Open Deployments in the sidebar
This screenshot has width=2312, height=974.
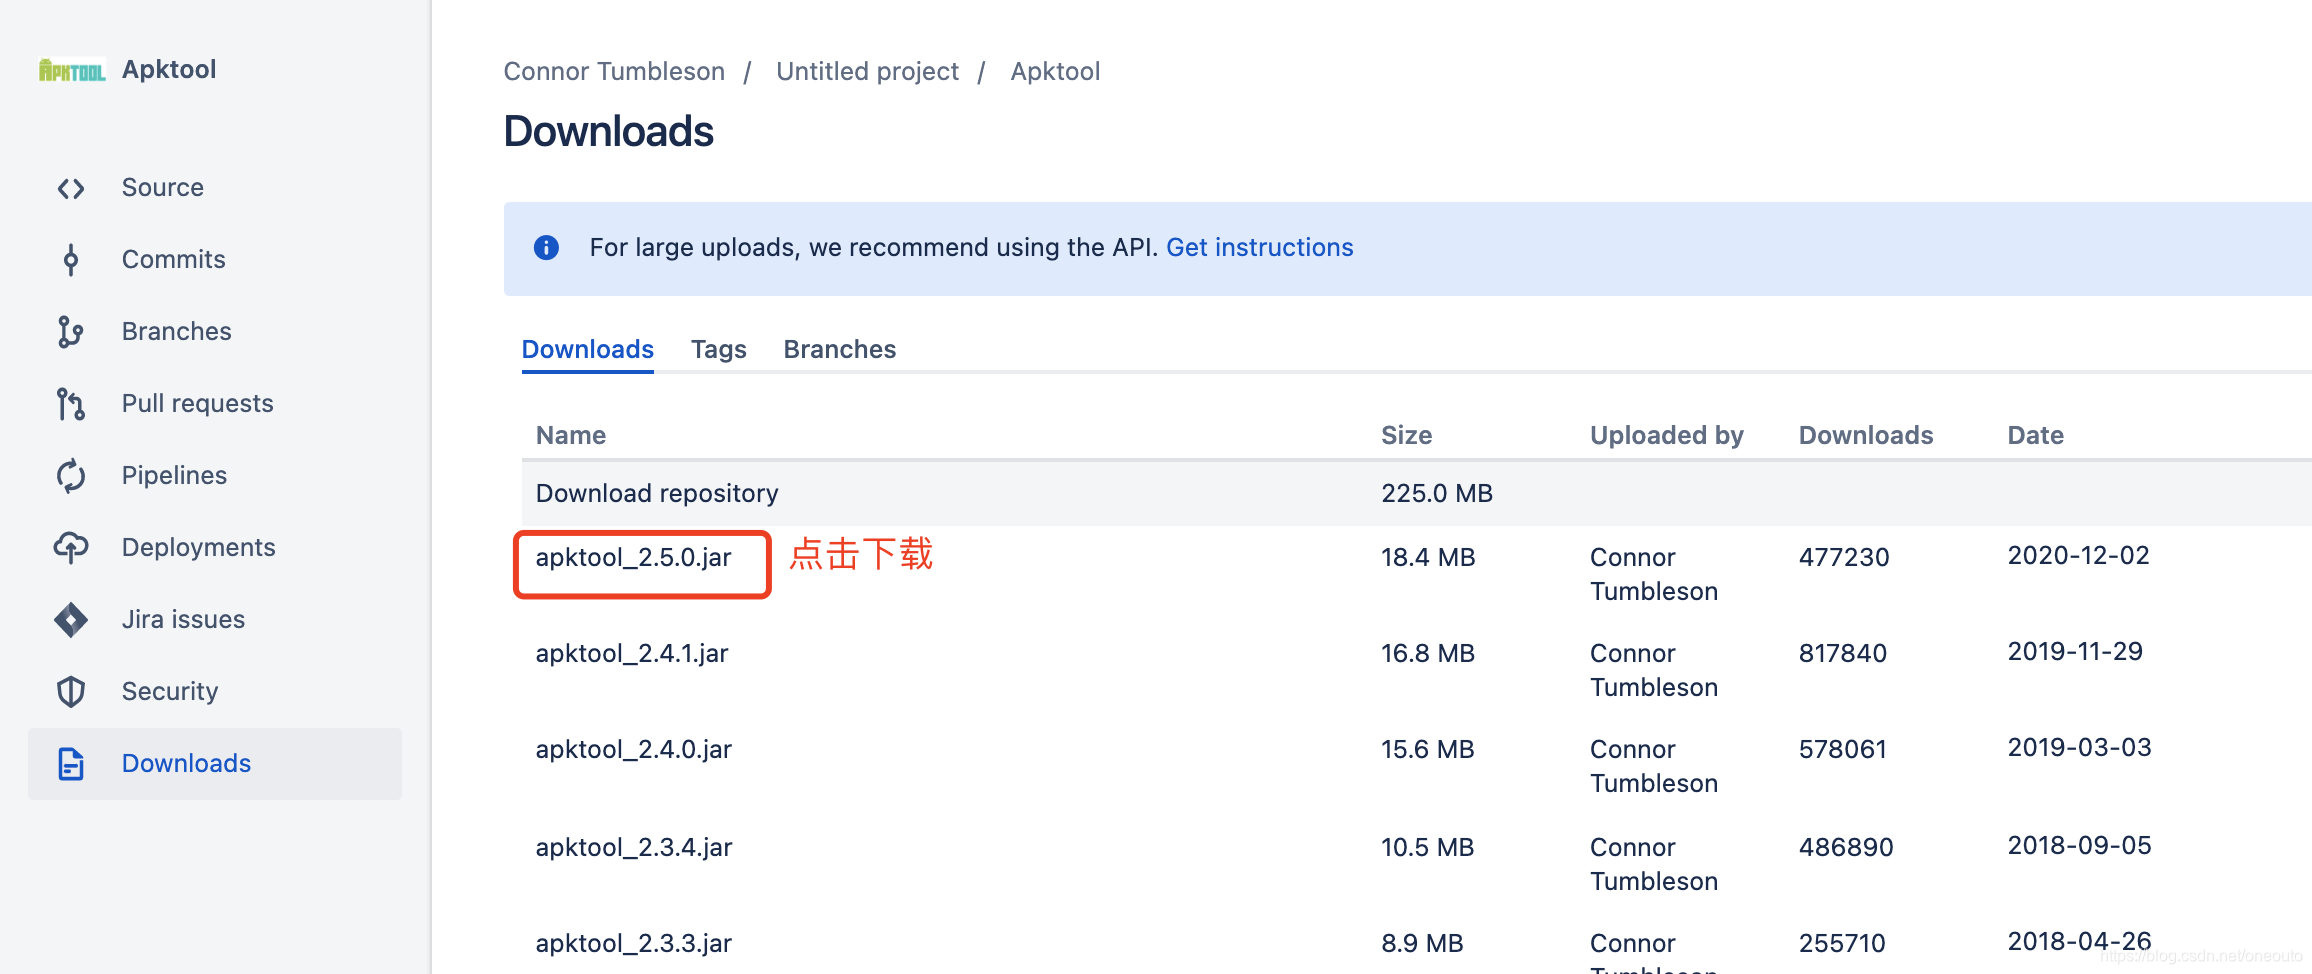pyautogui.click(x=198, y=547)
